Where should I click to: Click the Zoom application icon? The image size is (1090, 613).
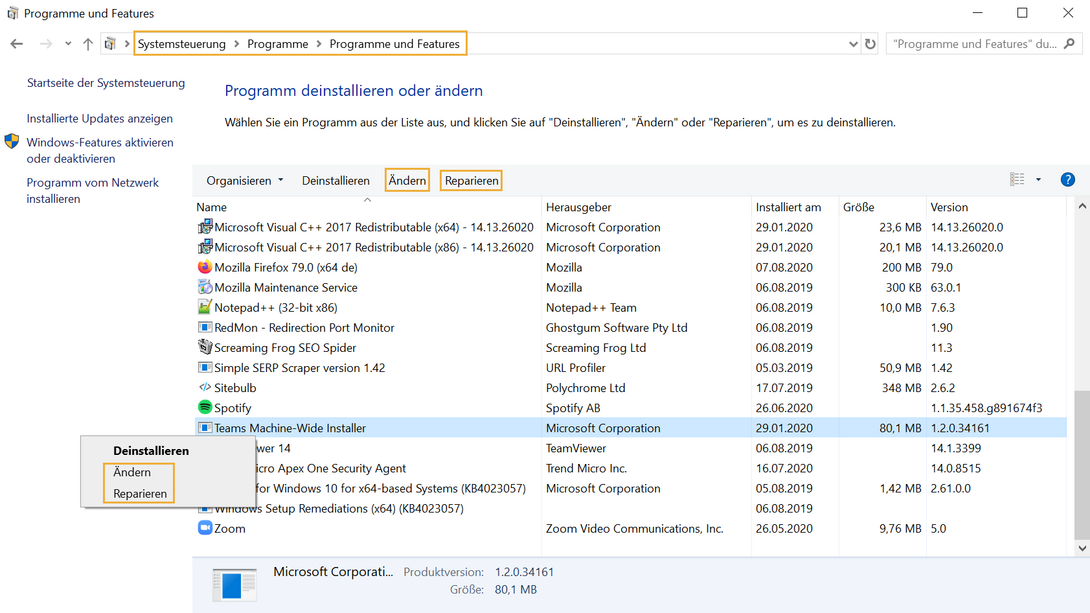(x=205, y=528)
